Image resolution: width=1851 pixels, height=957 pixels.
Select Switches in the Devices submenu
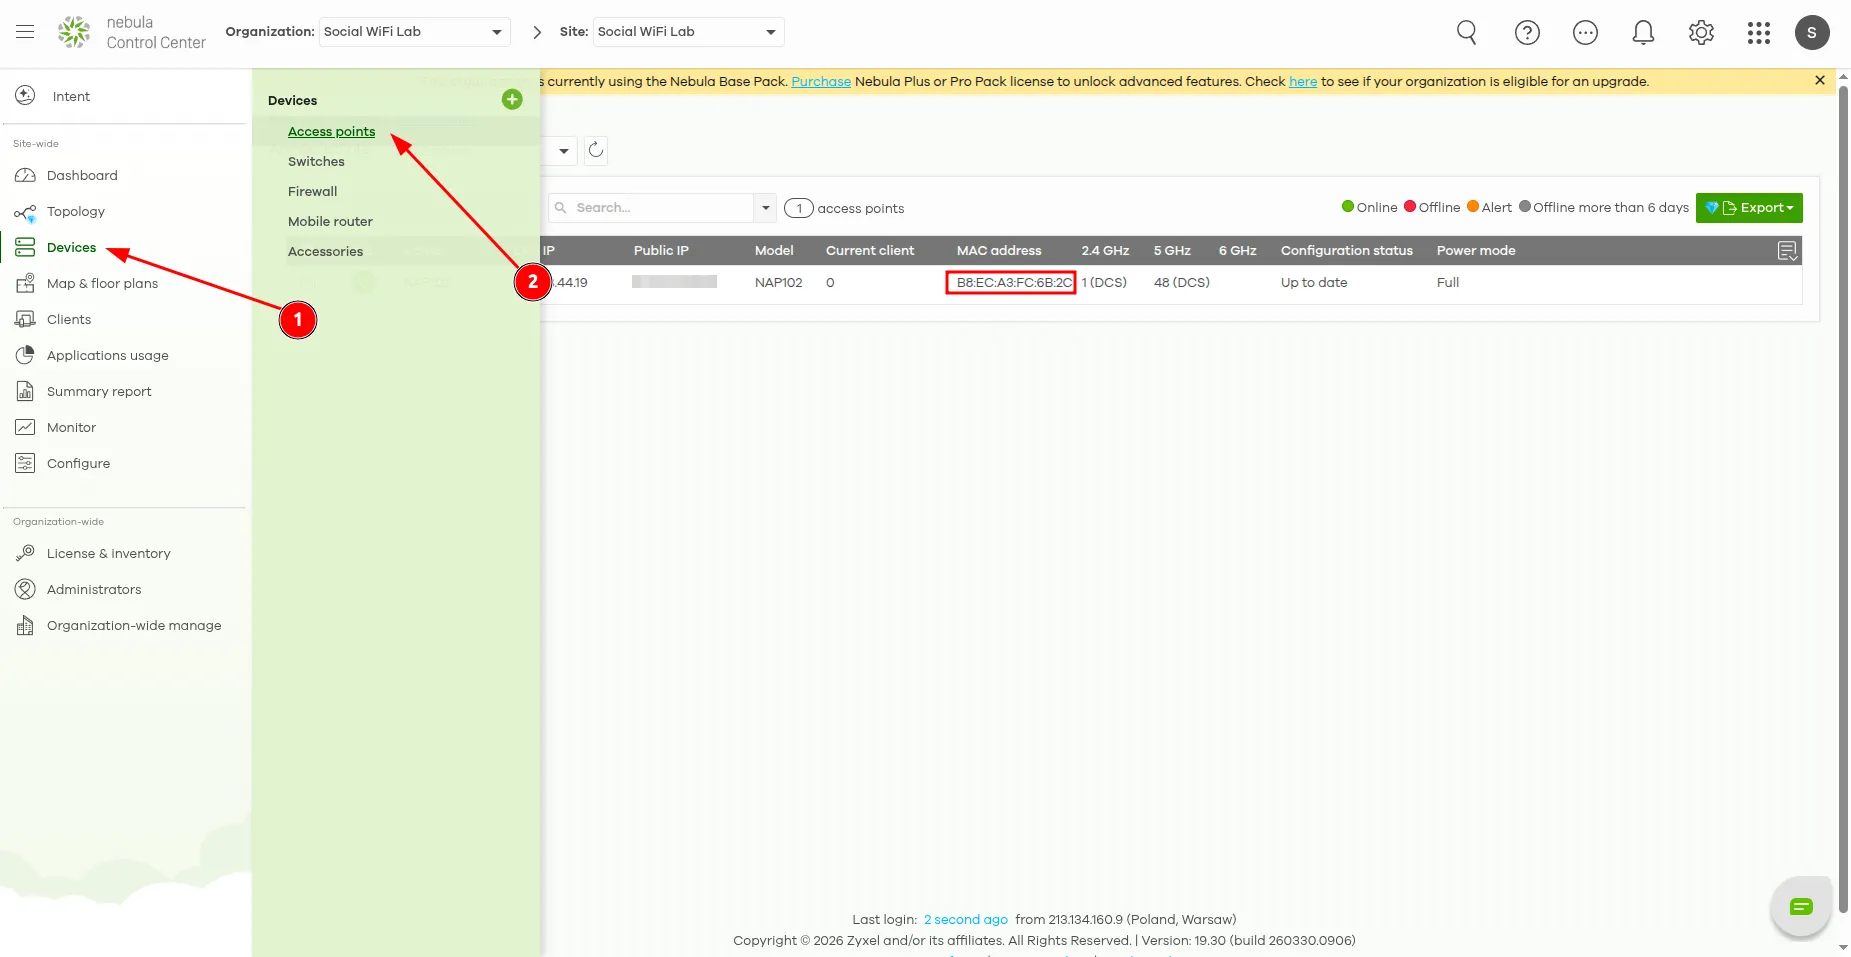316,161
